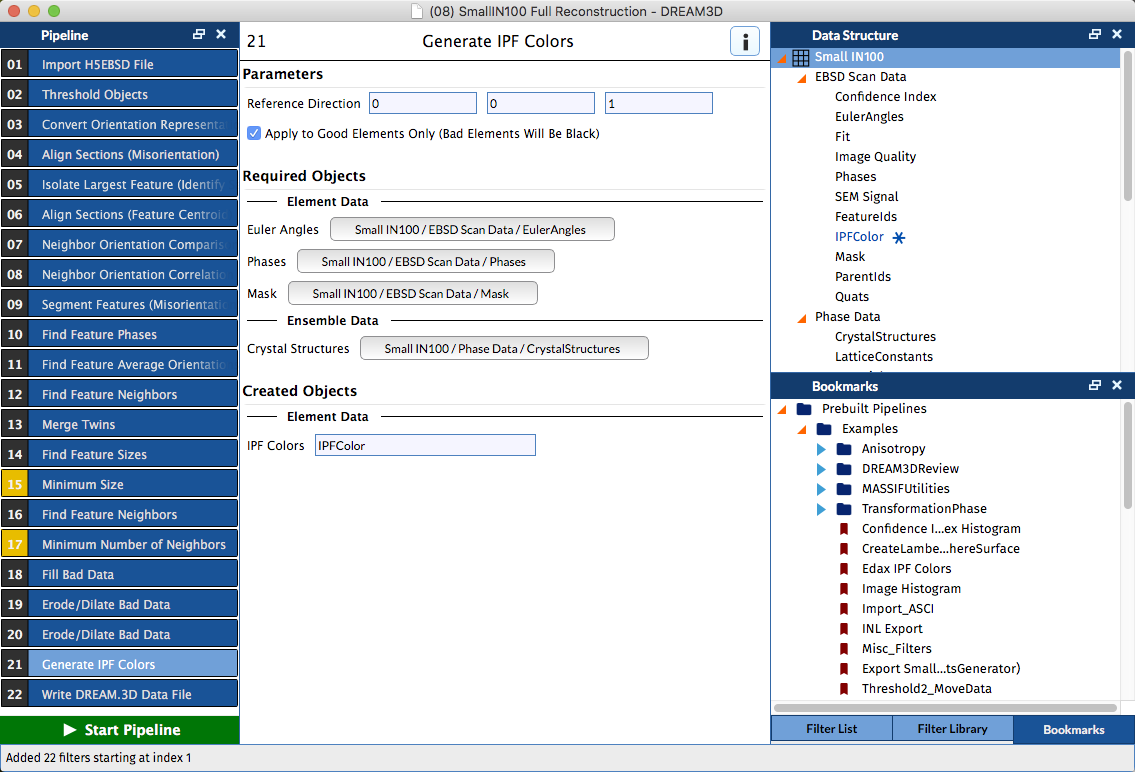Click the asterisk marker beside IPFColor
The width and height of the screenshot is (1135, 772).
tap(898, 237)
